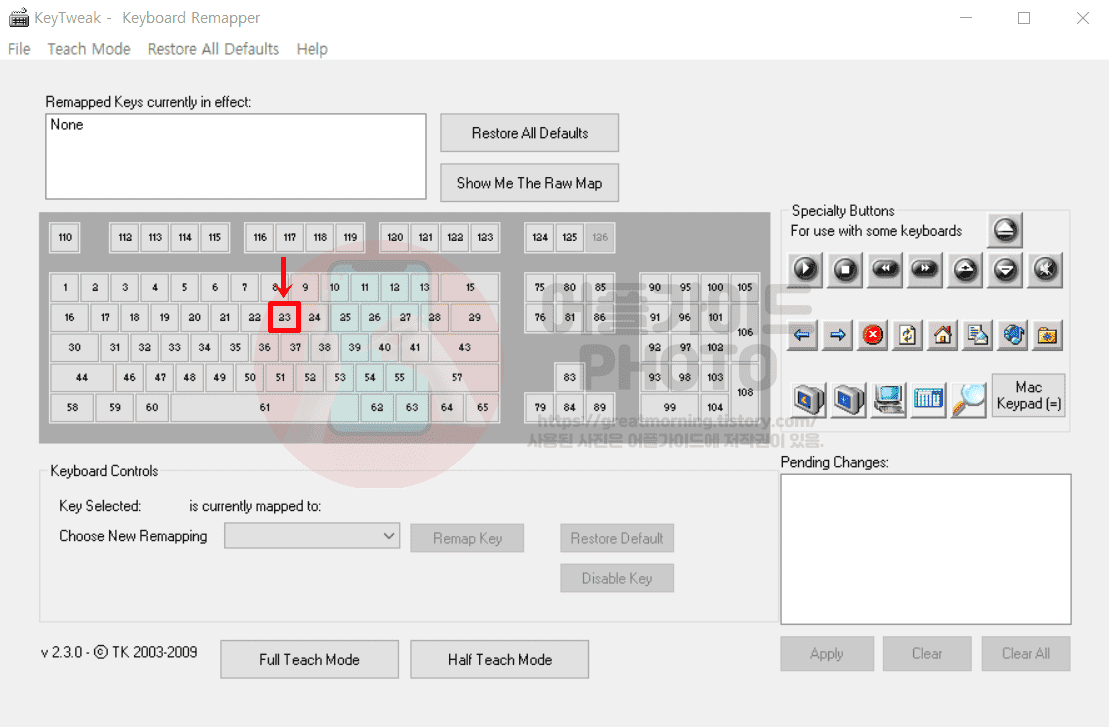The image size is (1109, 727).
Task: Select keyboard key 44
Action: (82, 378)
